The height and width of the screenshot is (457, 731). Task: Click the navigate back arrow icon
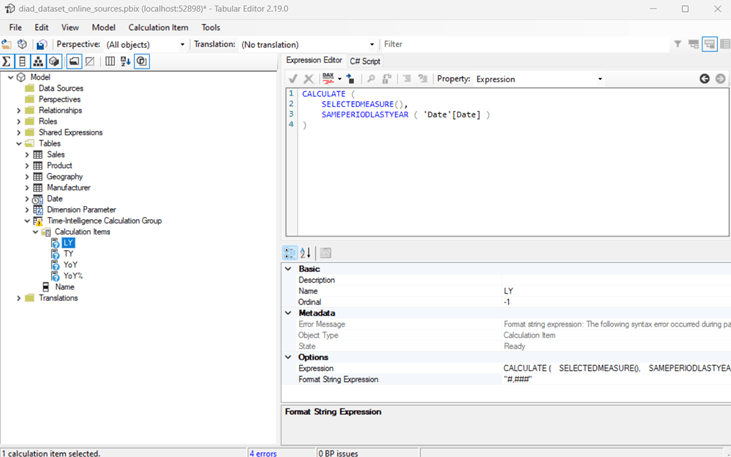[x=704, y=79]
